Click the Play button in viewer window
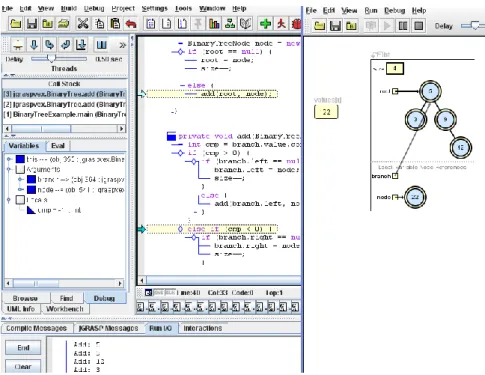 pos(387,26)
